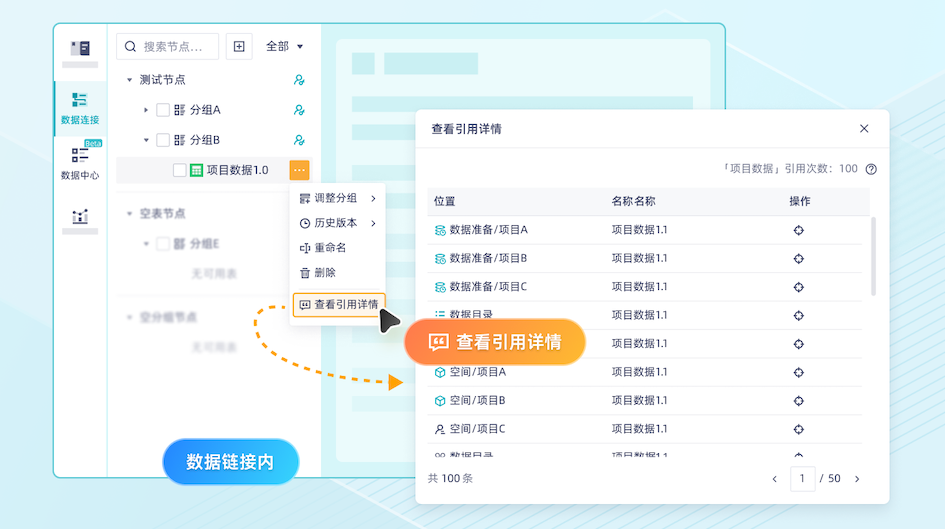Image resolution: width=945 pixels, height=529 pixels.
Task: Check the 项目数据1.0 checkbox
Action: tap(179, 170)
